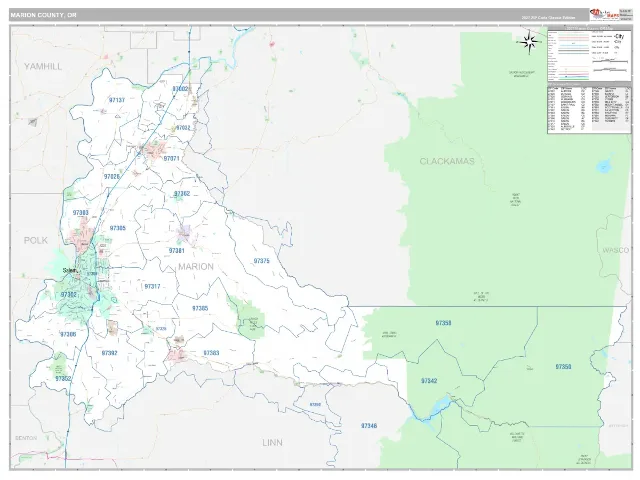Click the LINN county label
The width and height of the screenshot is (640, 480).
pos(272,442)
